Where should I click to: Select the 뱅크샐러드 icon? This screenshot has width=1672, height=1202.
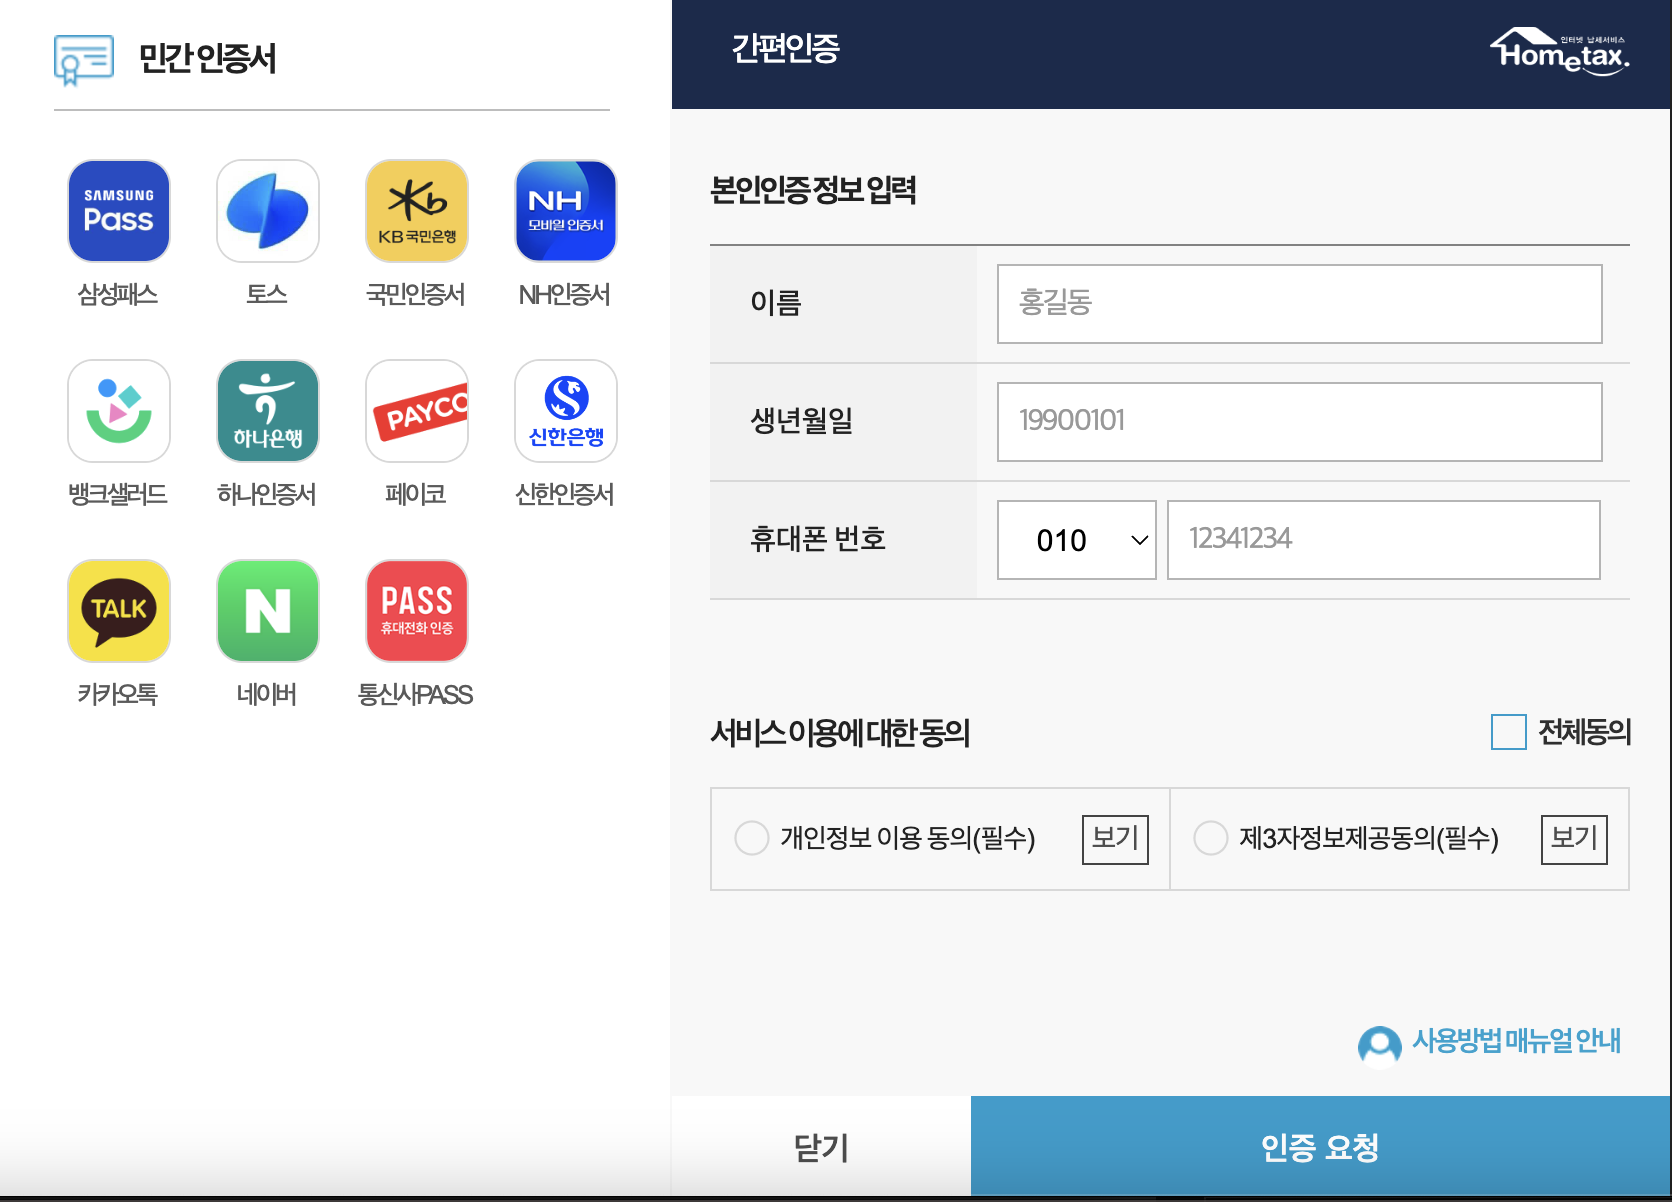pyautogui.click(x=118, y=411)
